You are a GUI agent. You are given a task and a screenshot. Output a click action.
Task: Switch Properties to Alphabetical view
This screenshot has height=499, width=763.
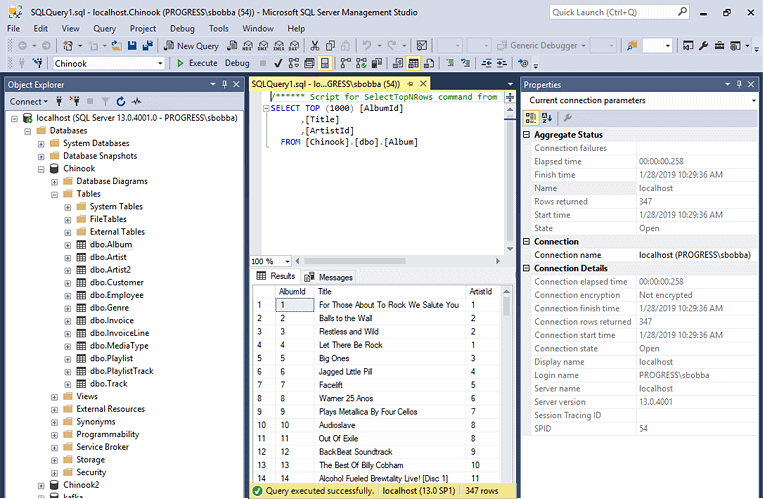click(546, 117)
